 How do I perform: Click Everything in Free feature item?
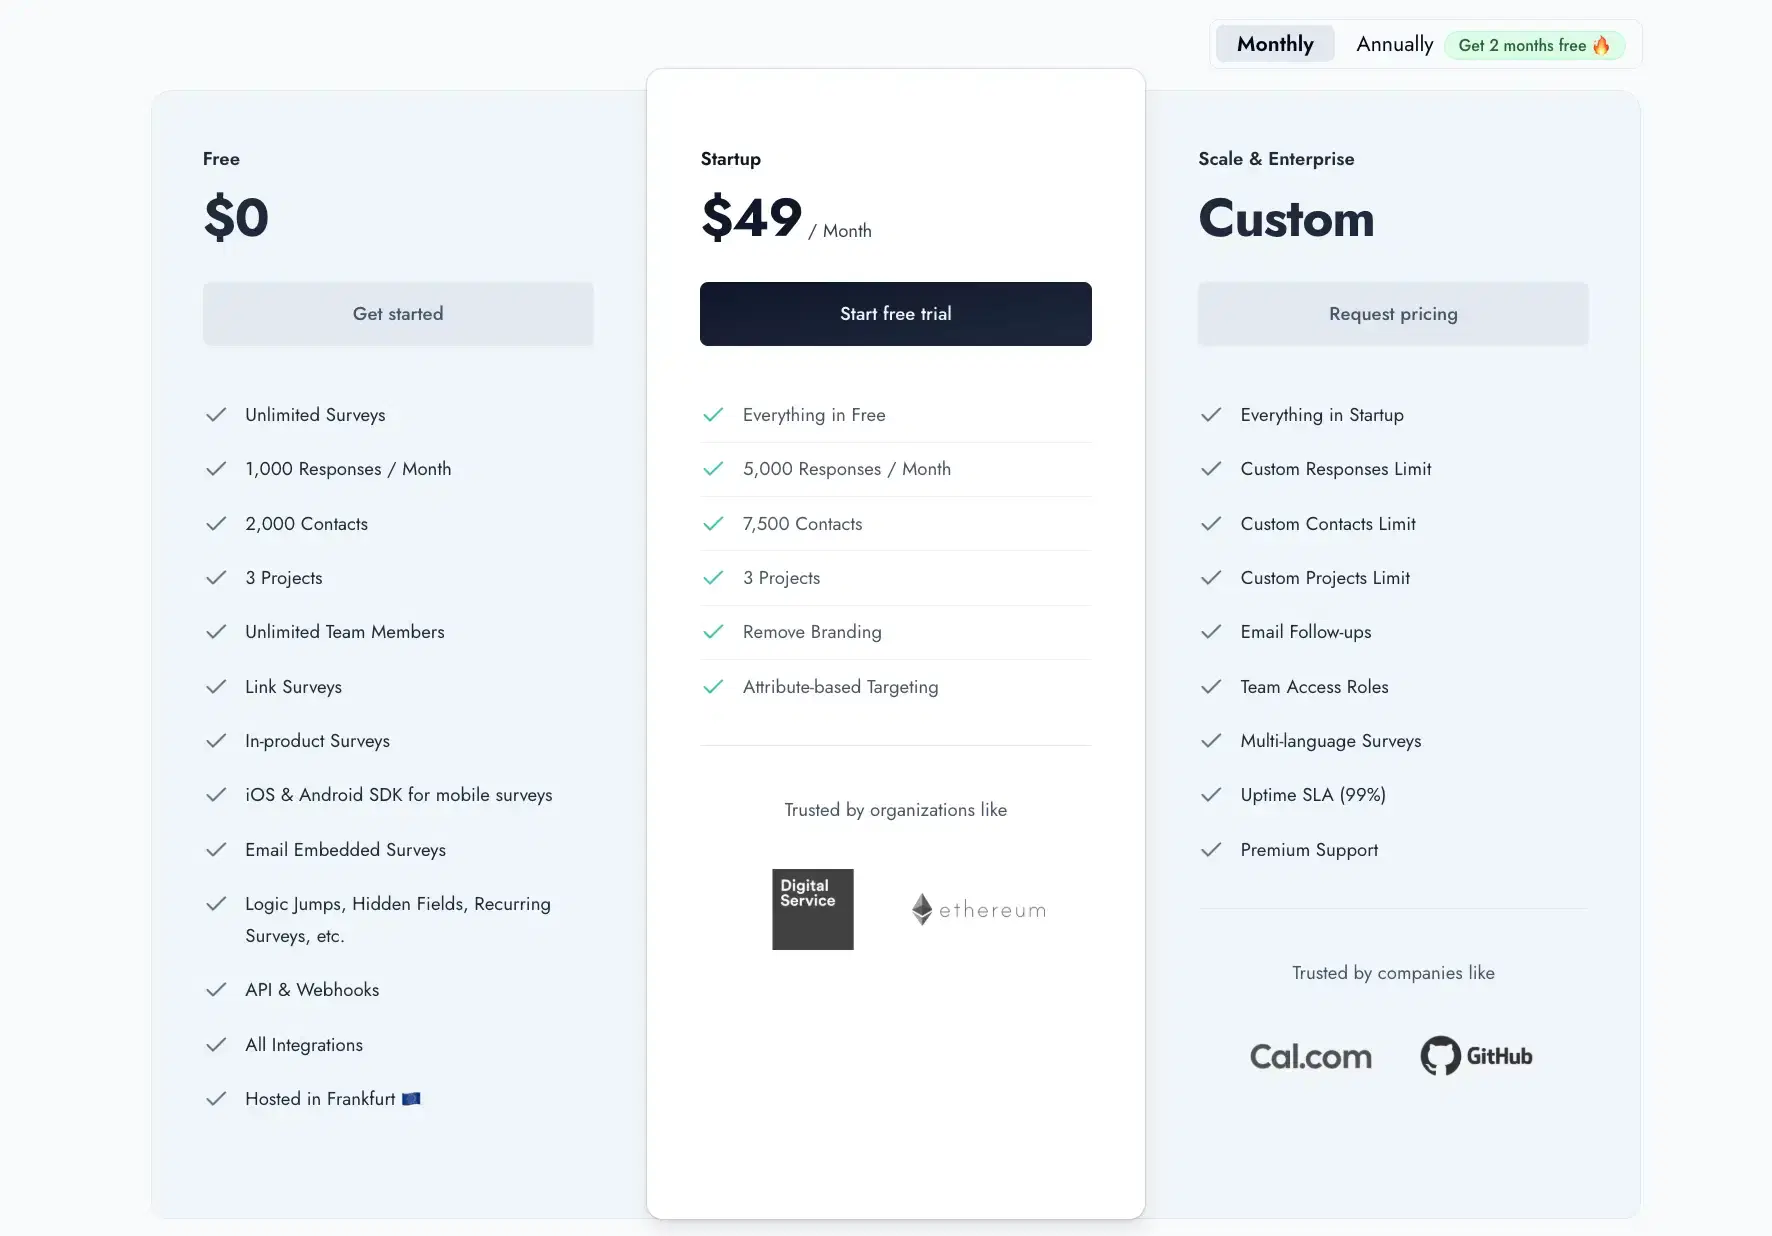813,415
